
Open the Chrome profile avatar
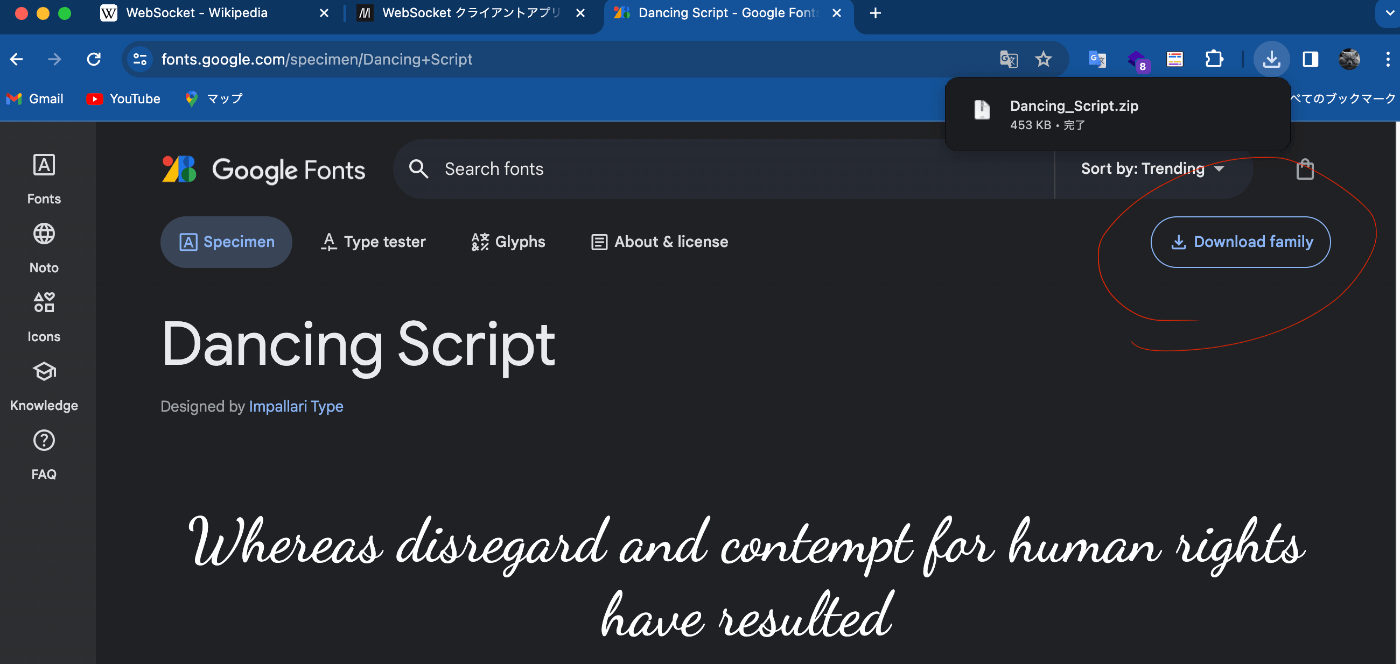[1349, 59]
